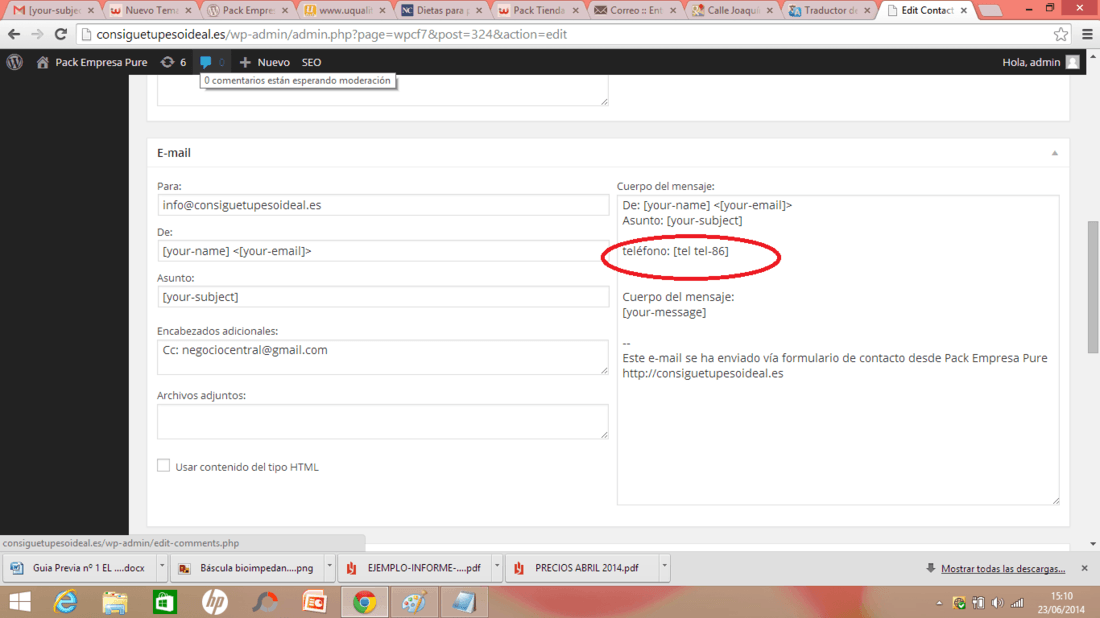Open dropdown for EJEMPLO-INFORME download
The height and width of the screenshot is (618, 1100).
click(x=497, y=567)
